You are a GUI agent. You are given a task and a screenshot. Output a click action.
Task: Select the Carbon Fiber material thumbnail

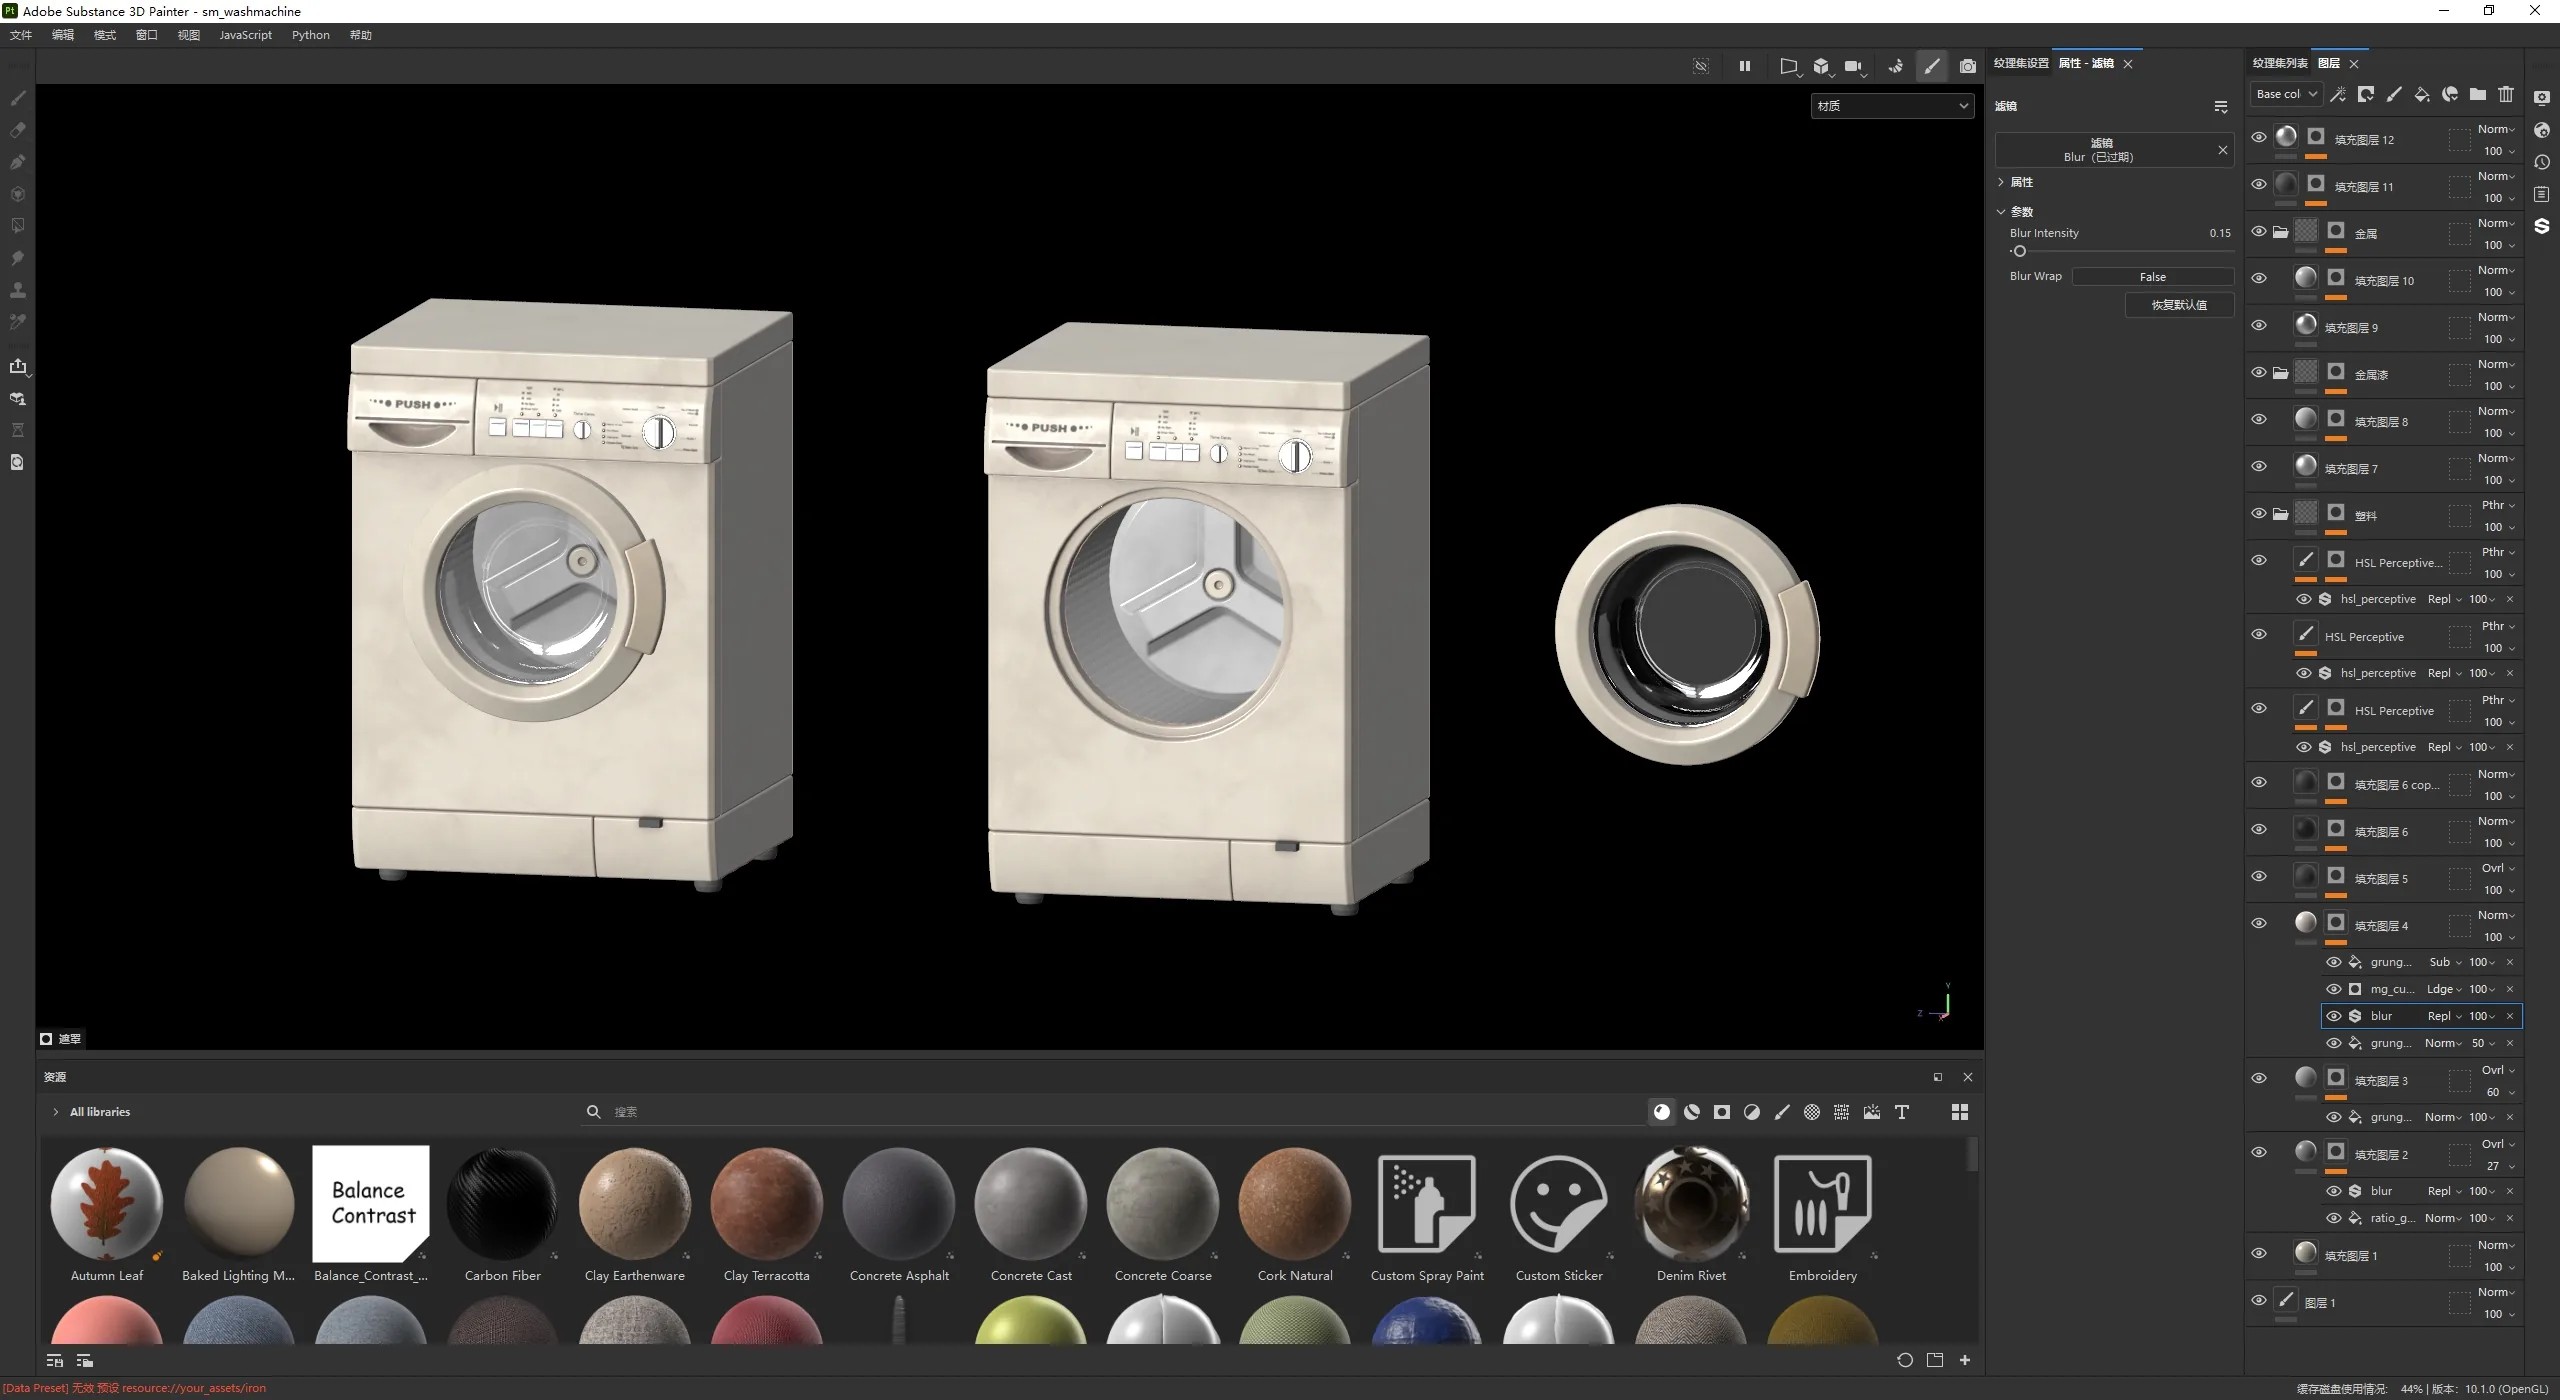tap(503, 1204)
